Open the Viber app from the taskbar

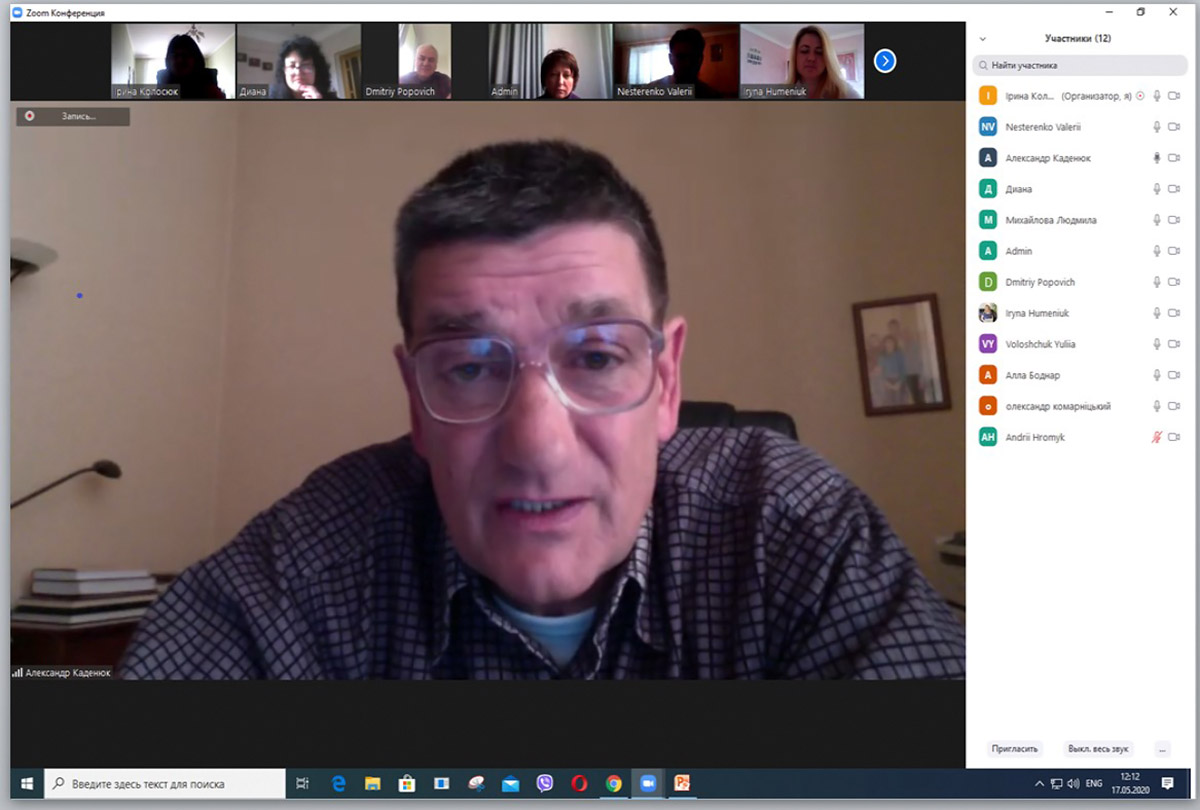(545, 784)
